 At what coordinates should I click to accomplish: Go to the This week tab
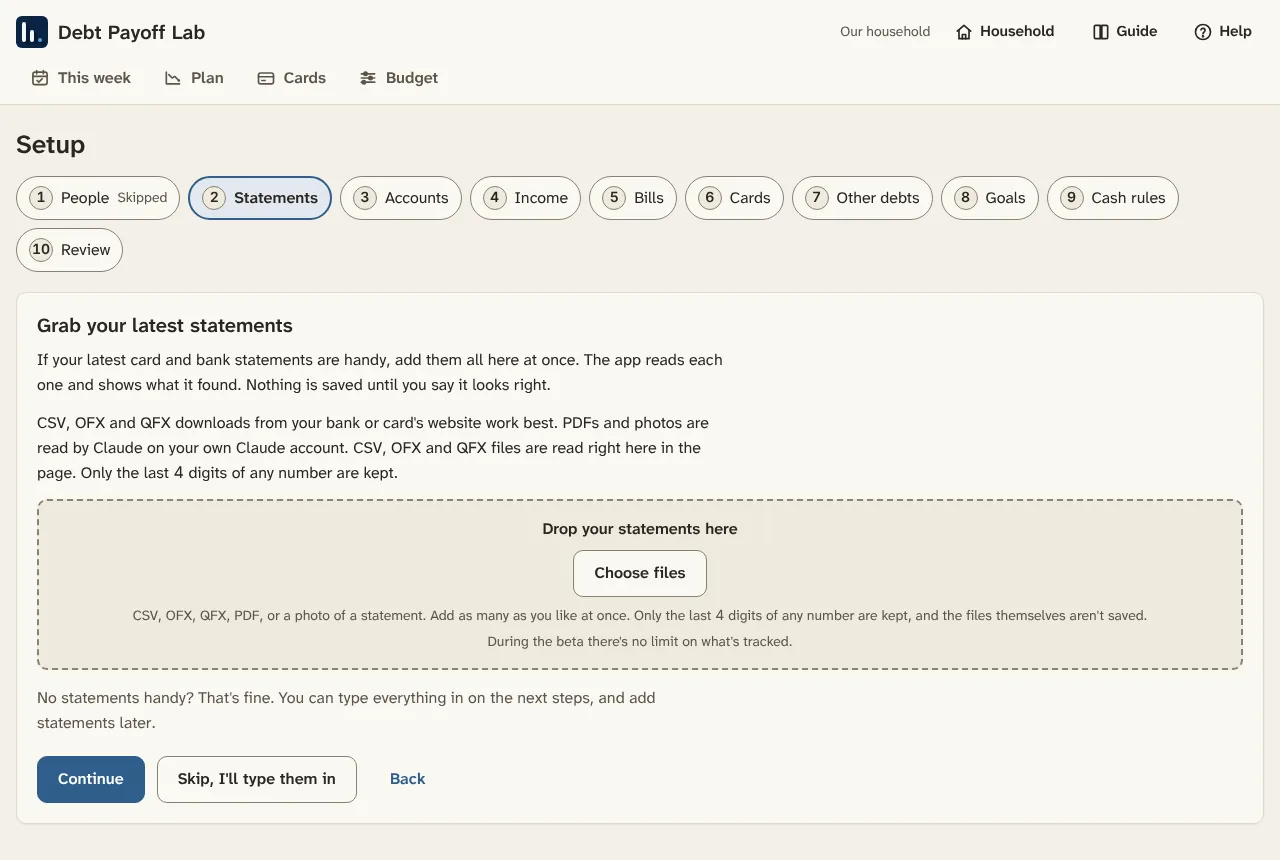(x=81, y=78)
